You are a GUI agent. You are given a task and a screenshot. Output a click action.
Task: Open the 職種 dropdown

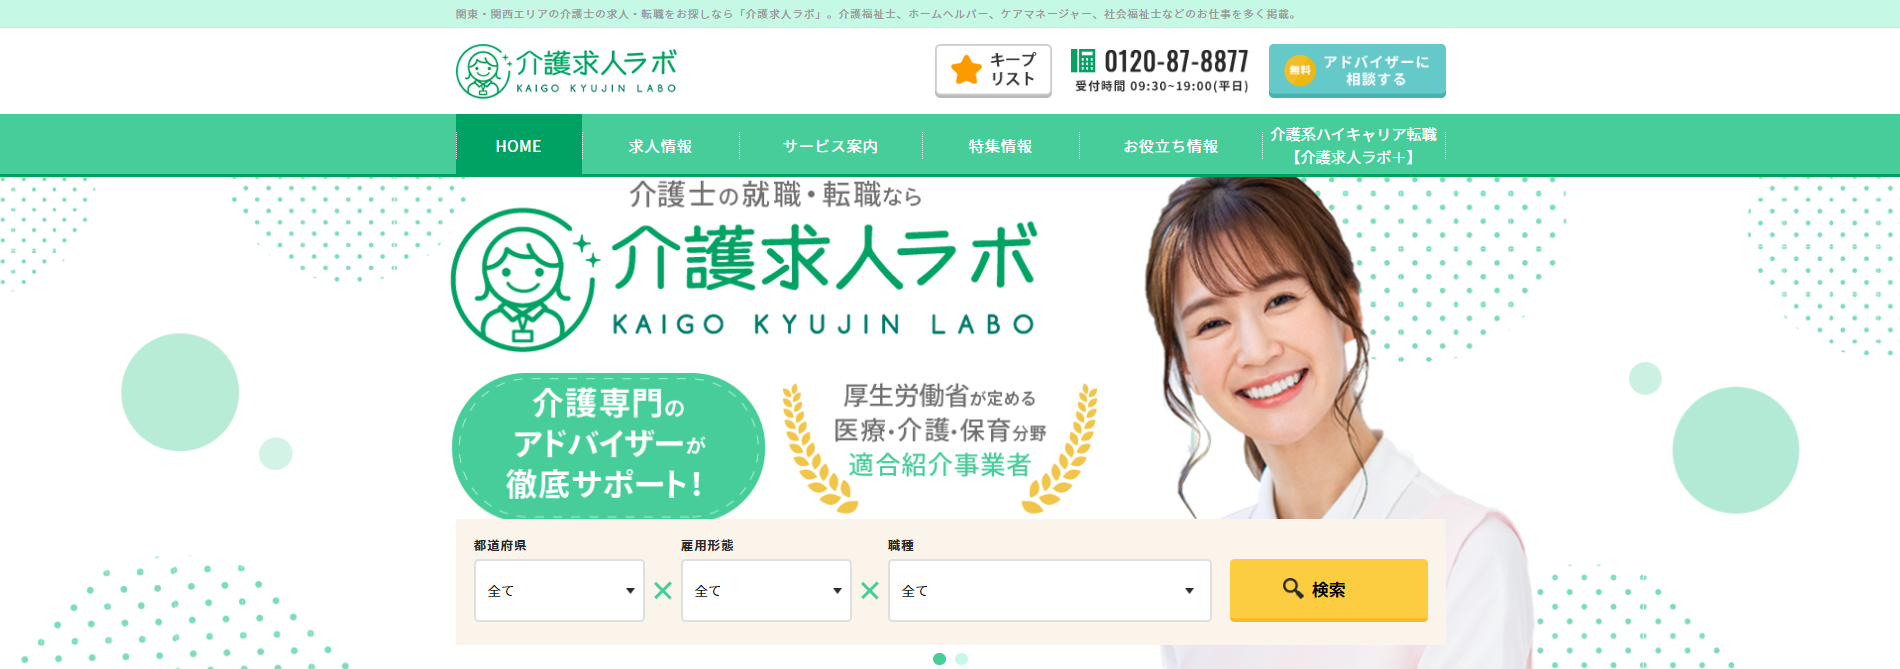(x=1049, y=590)
